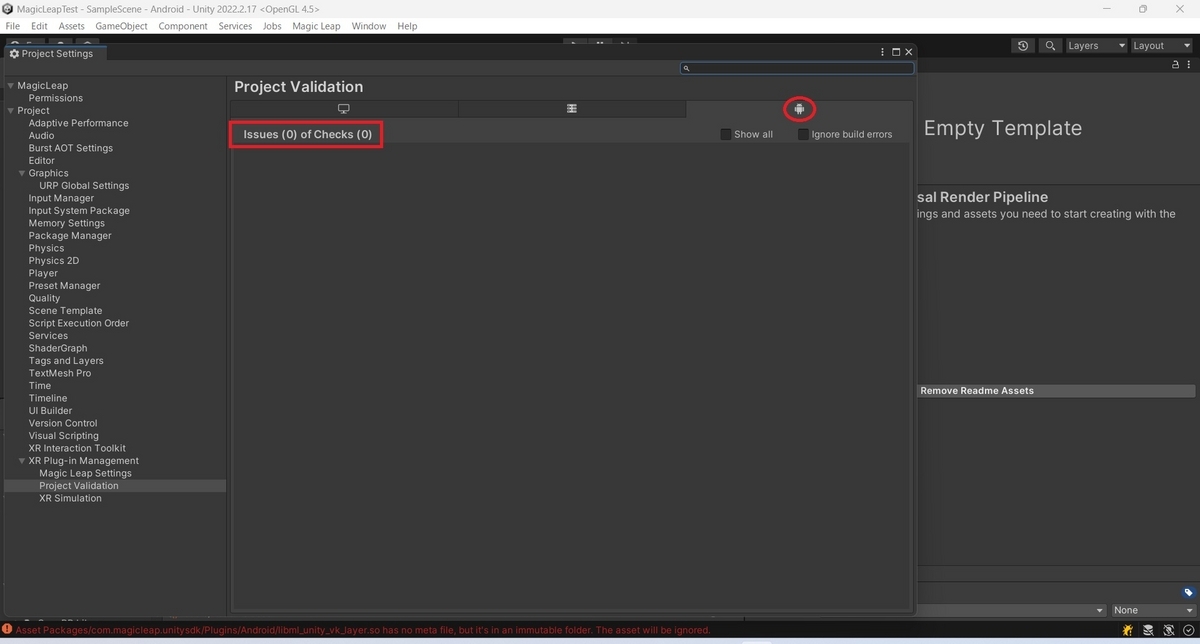This screenshot has height=644, width=1200.
Task: Click the asset labels tag icon
Action: click(1188, 593)
